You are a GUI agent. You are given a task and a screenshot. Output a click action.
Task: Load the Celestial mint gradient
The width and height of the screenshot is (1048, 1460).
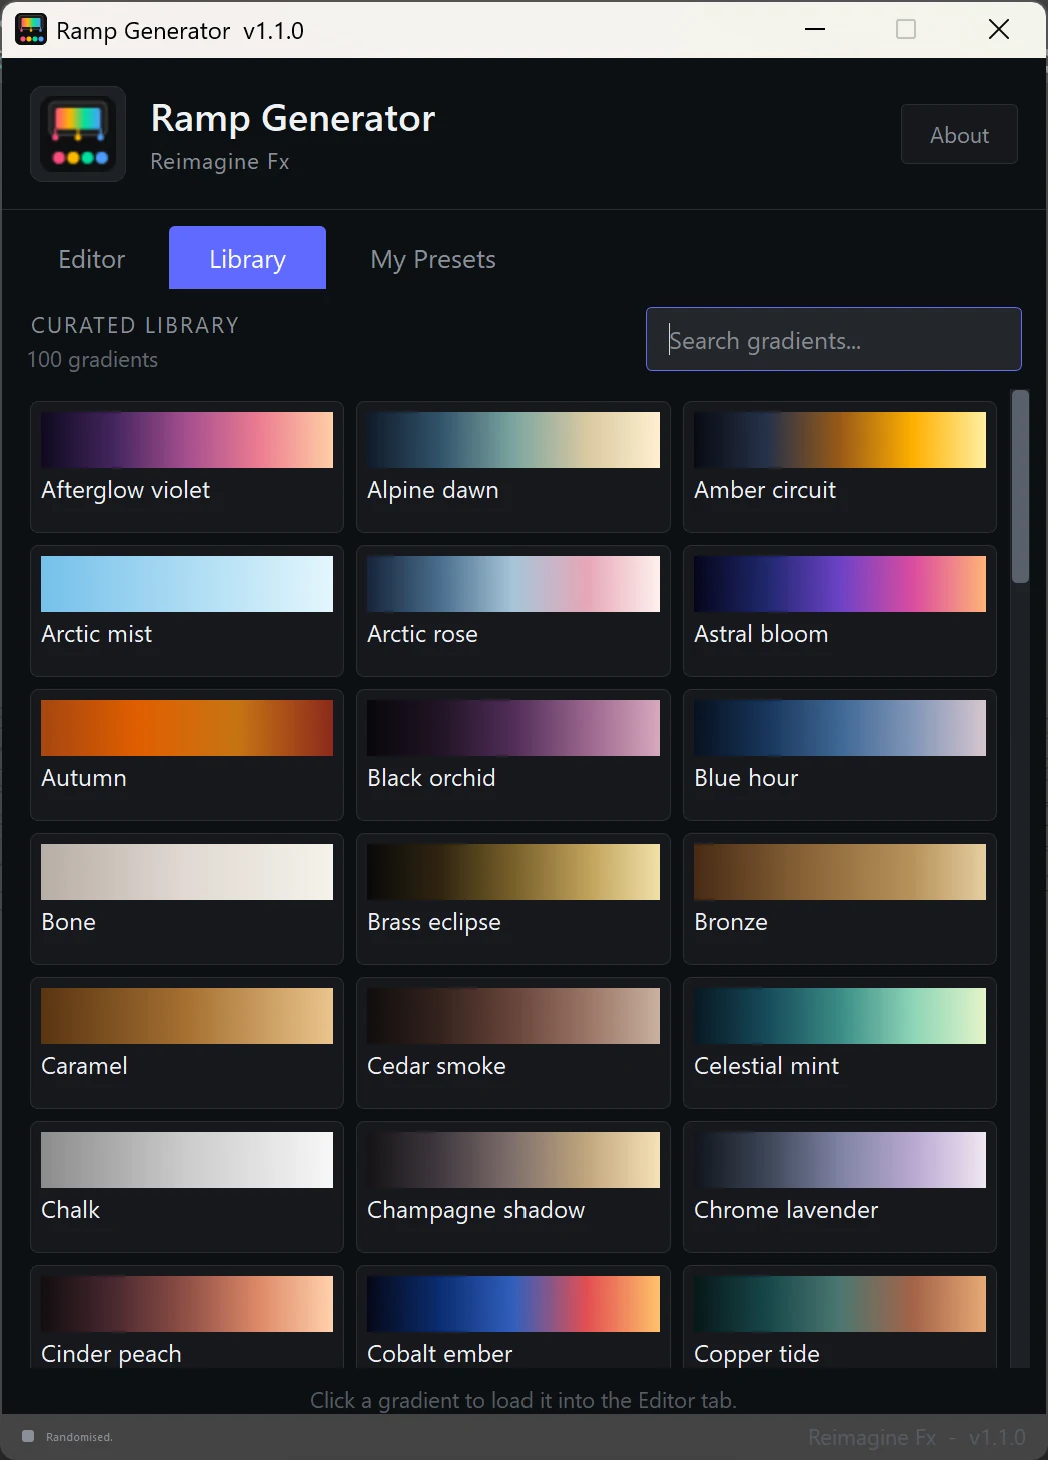click(x=840, y=1042)
